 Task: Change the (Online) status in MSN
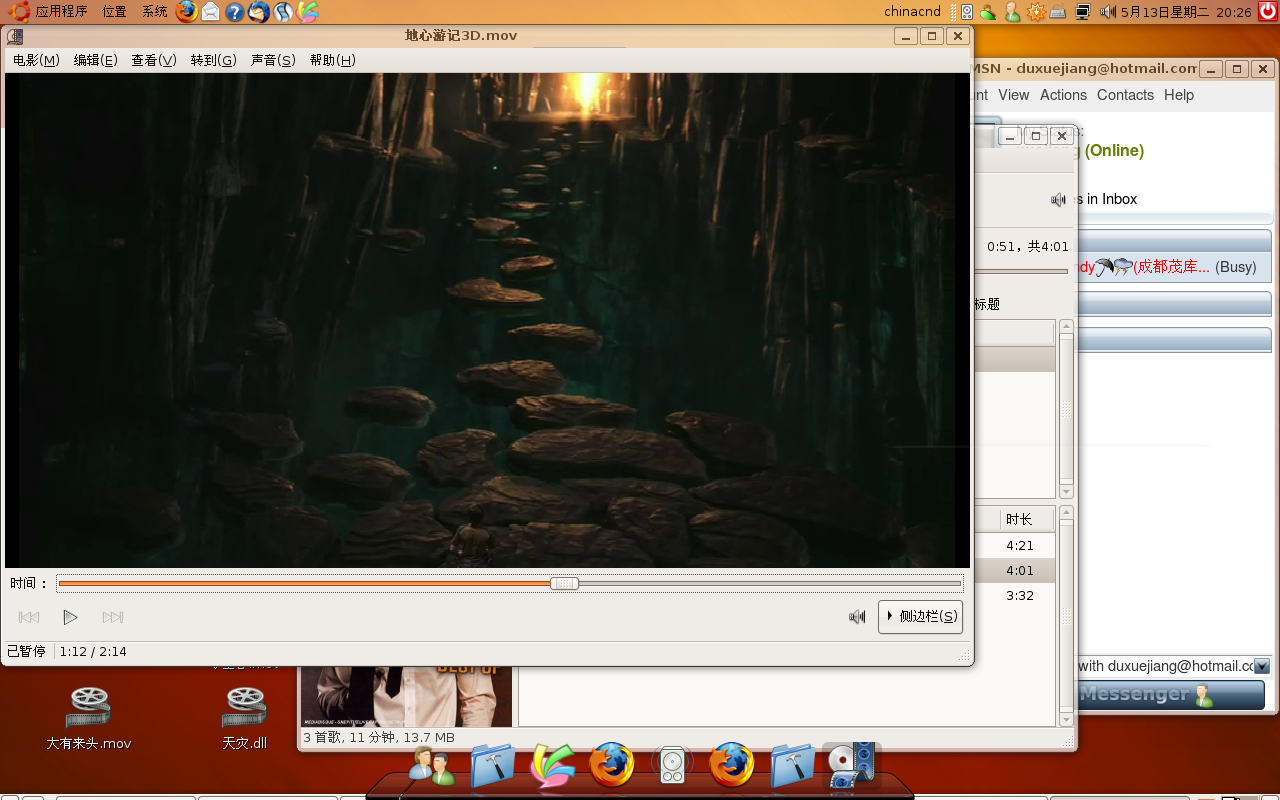click(1114, 151)
